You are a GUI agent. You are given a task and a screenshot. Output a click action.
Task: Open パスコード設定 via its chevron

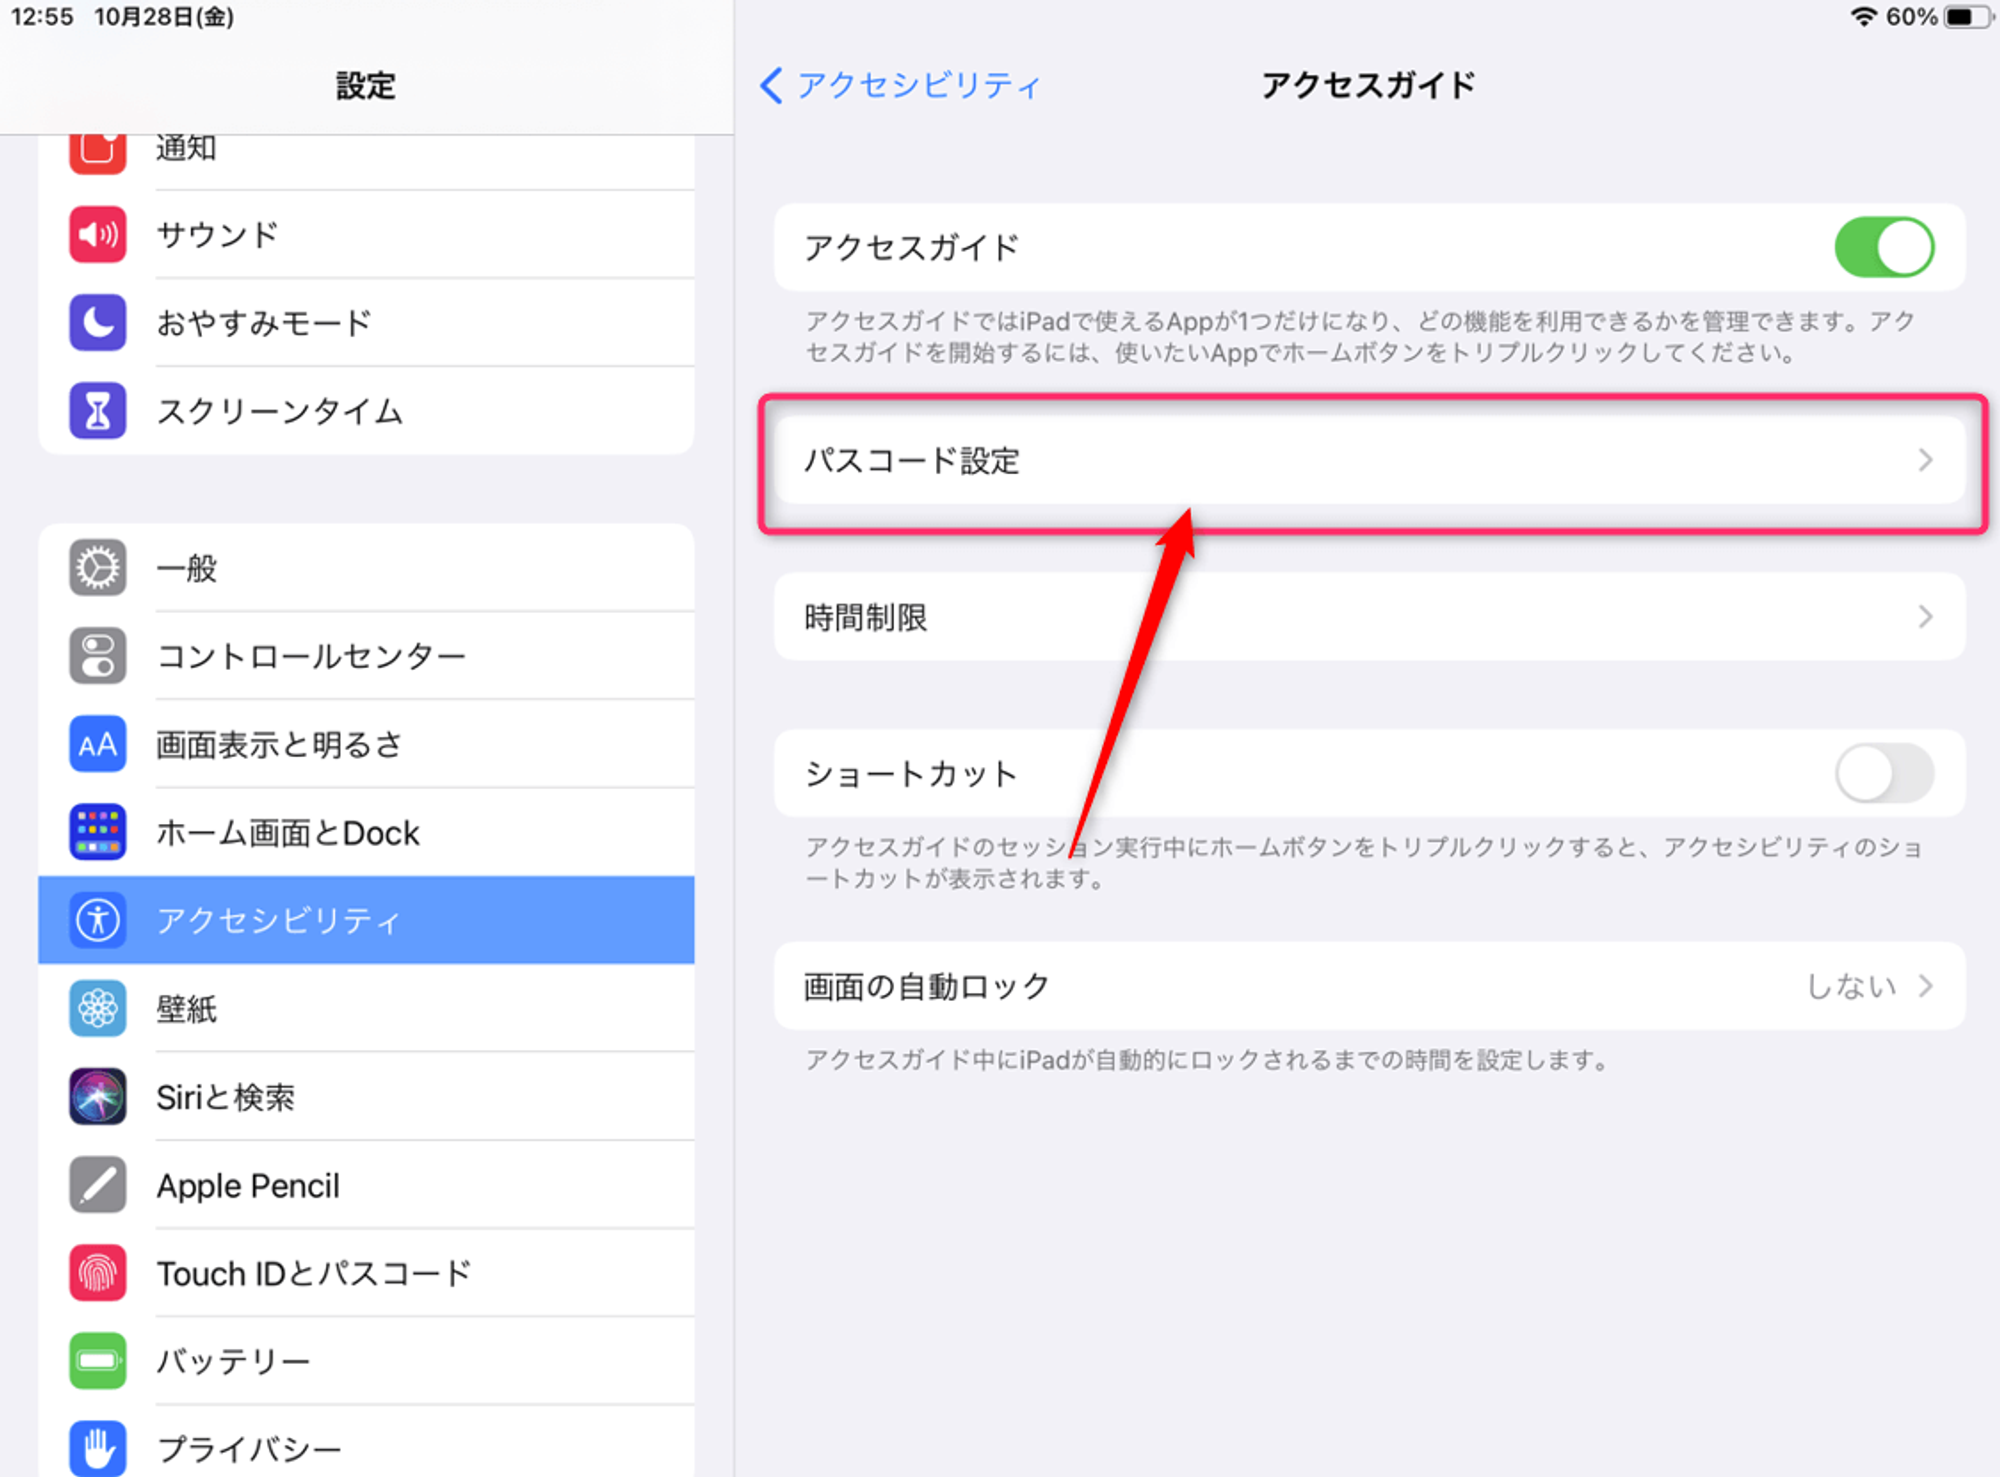pos(1925,460)
